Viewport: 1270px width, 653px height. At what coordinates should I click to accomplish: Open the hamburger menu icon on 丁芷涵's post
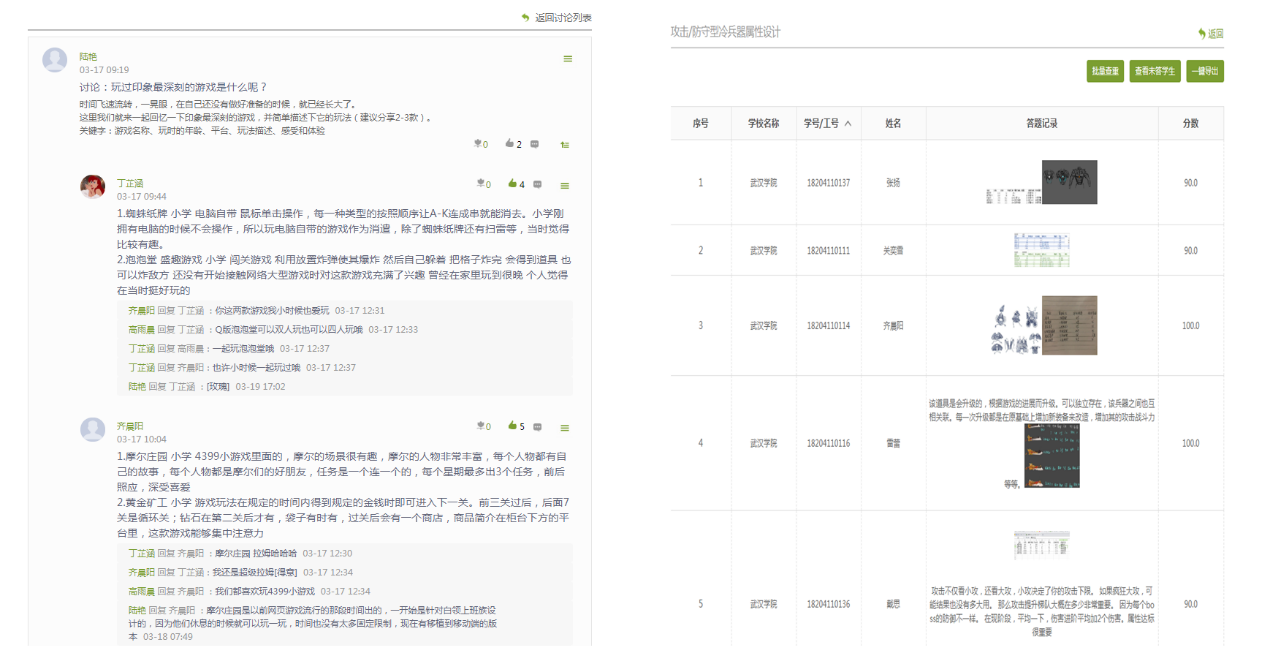coord(565,183)
